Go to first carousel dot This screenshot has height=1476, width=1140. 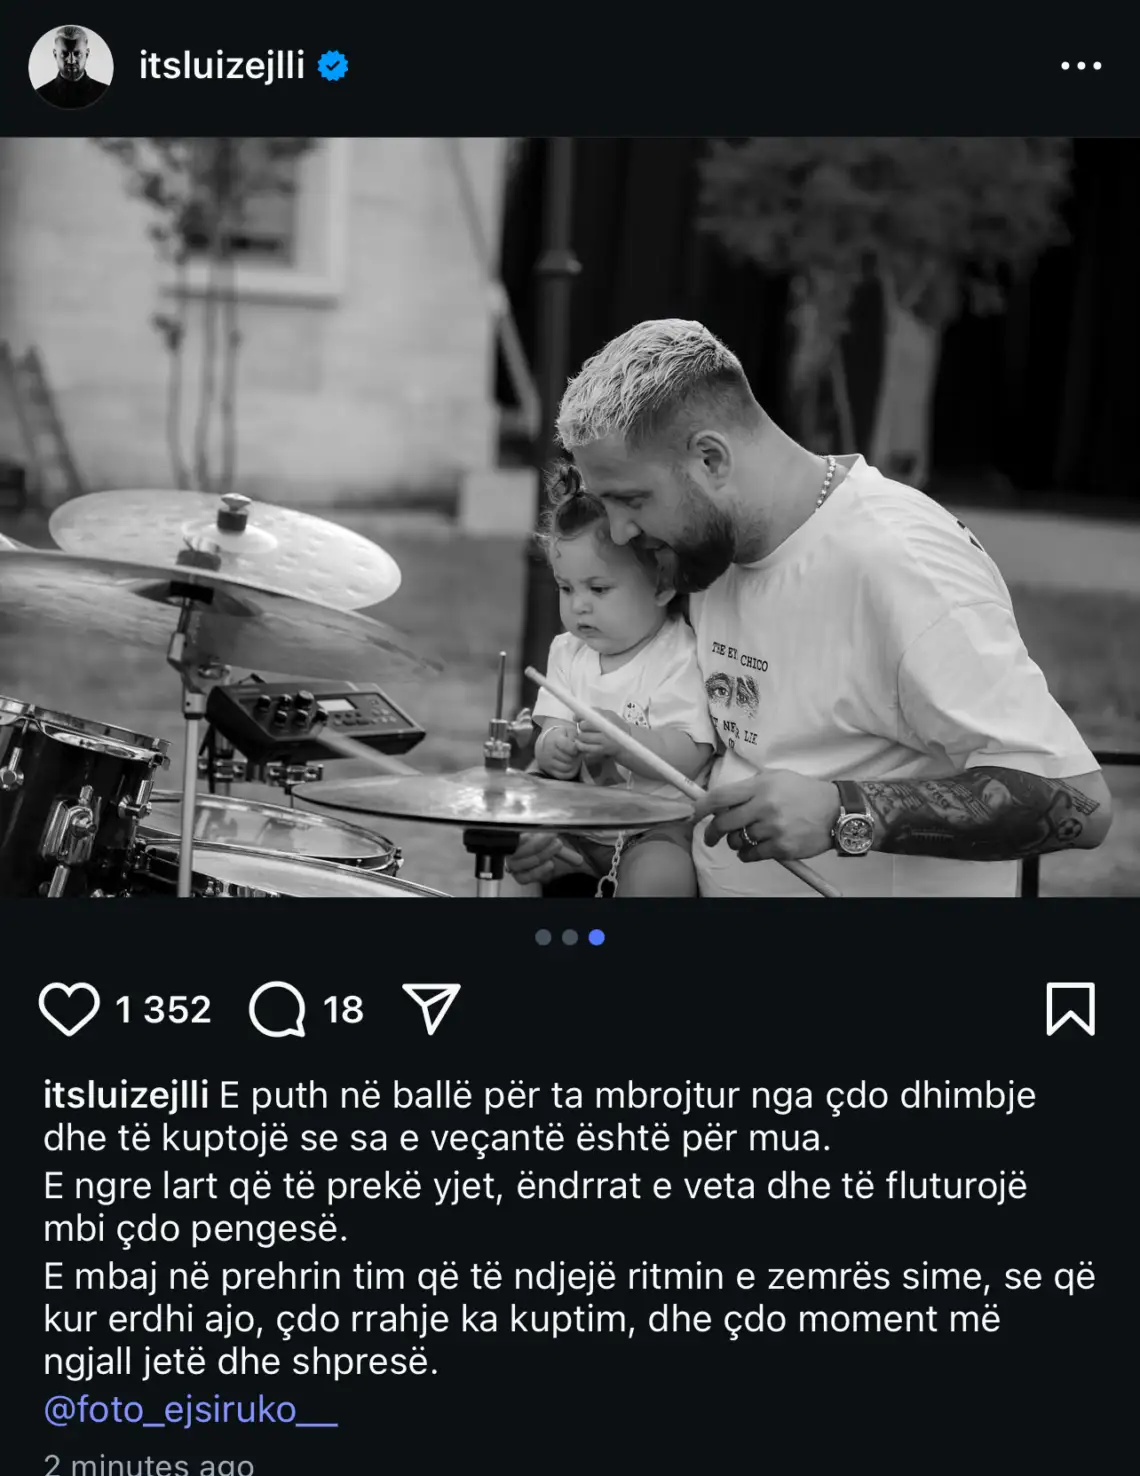pyautogui.click(x=543, y=937)
